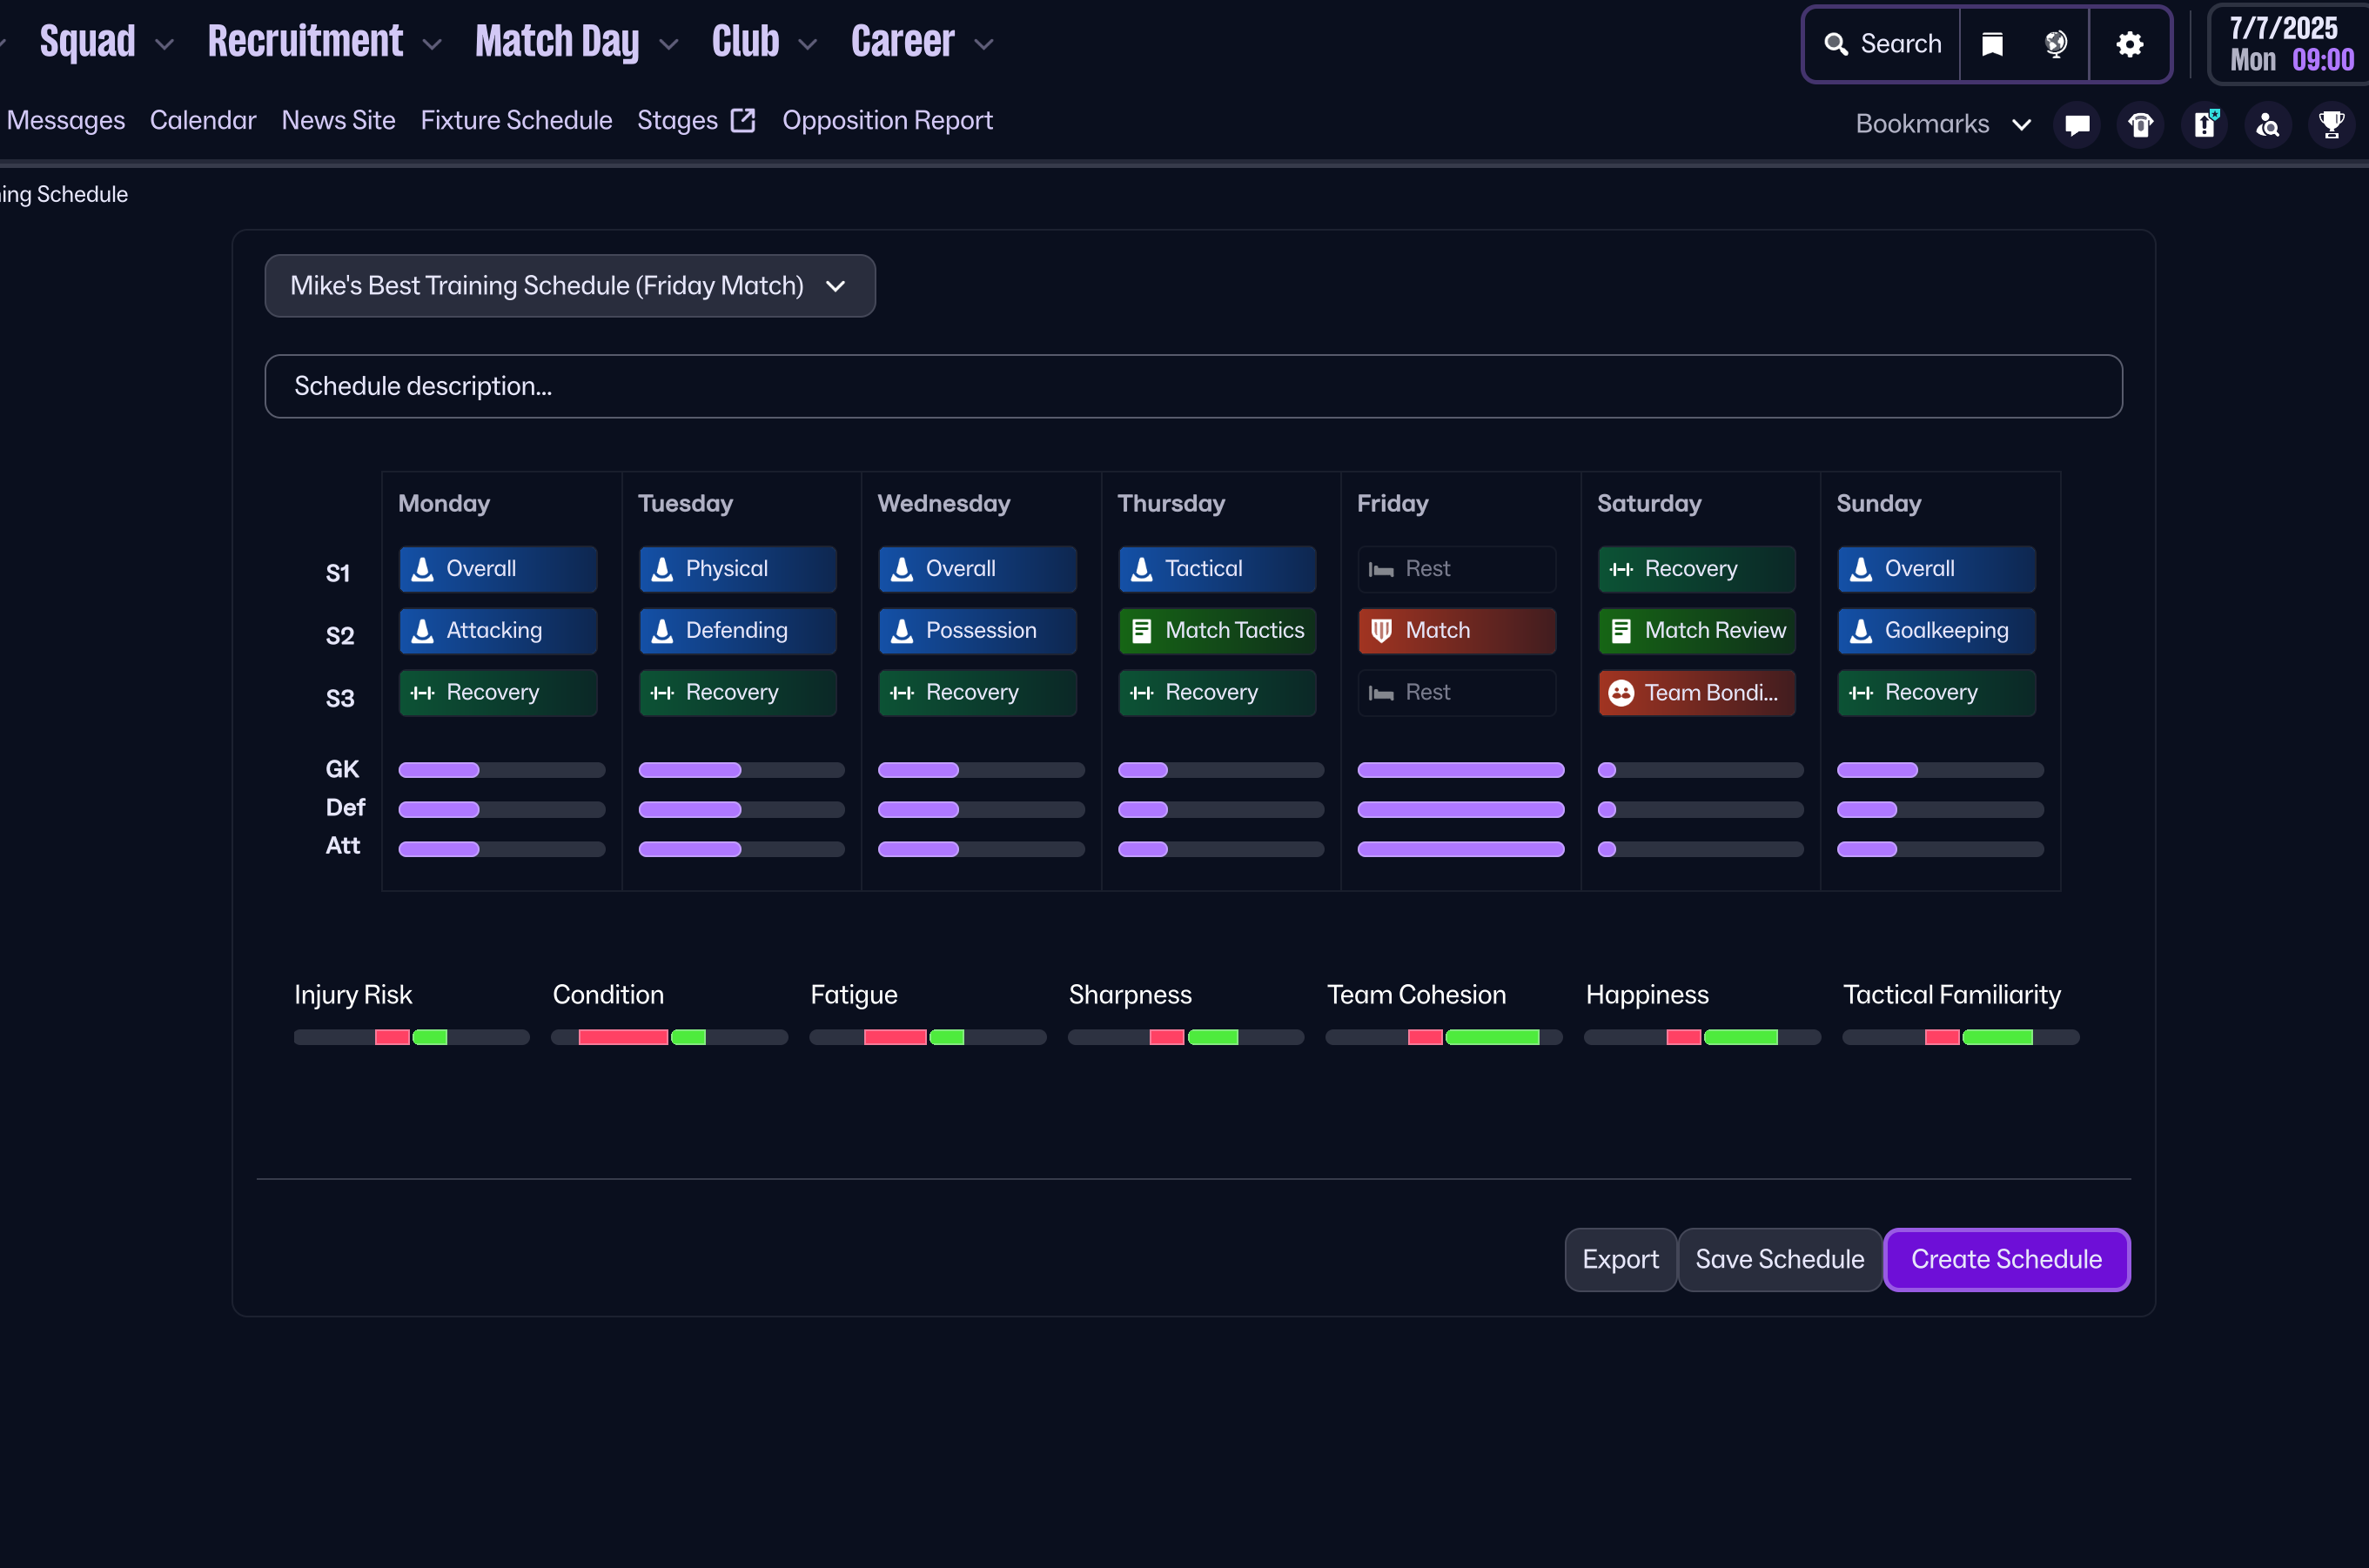The image size is (2369, 1568).
Task: Open the world globe icon
Action: [x=2056, y=44]
